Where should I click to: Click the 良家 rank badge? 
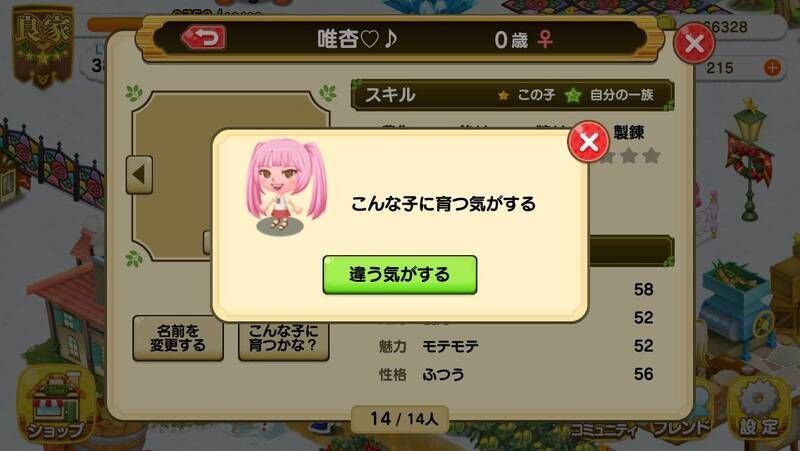pyautogui.click(x=43, y=48)
